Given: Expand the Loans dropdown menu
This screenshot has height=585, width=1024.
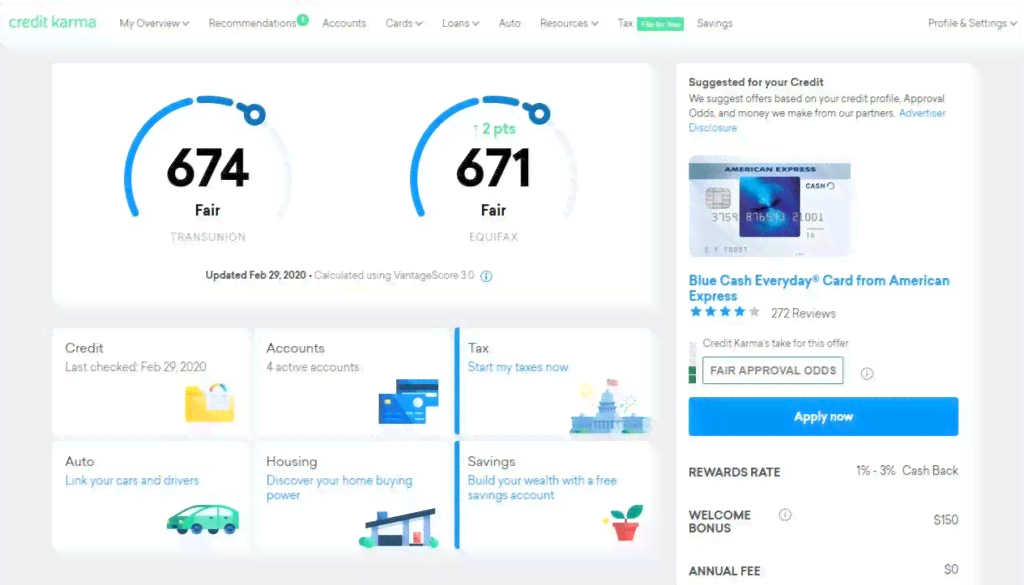Looking at the screenshot, I should (460, 24).
